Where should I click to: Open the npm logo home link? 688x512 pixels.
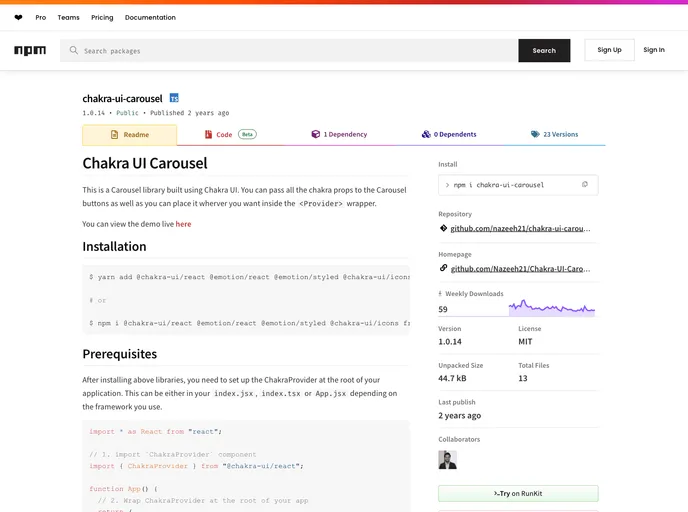(x=30, y=50)
